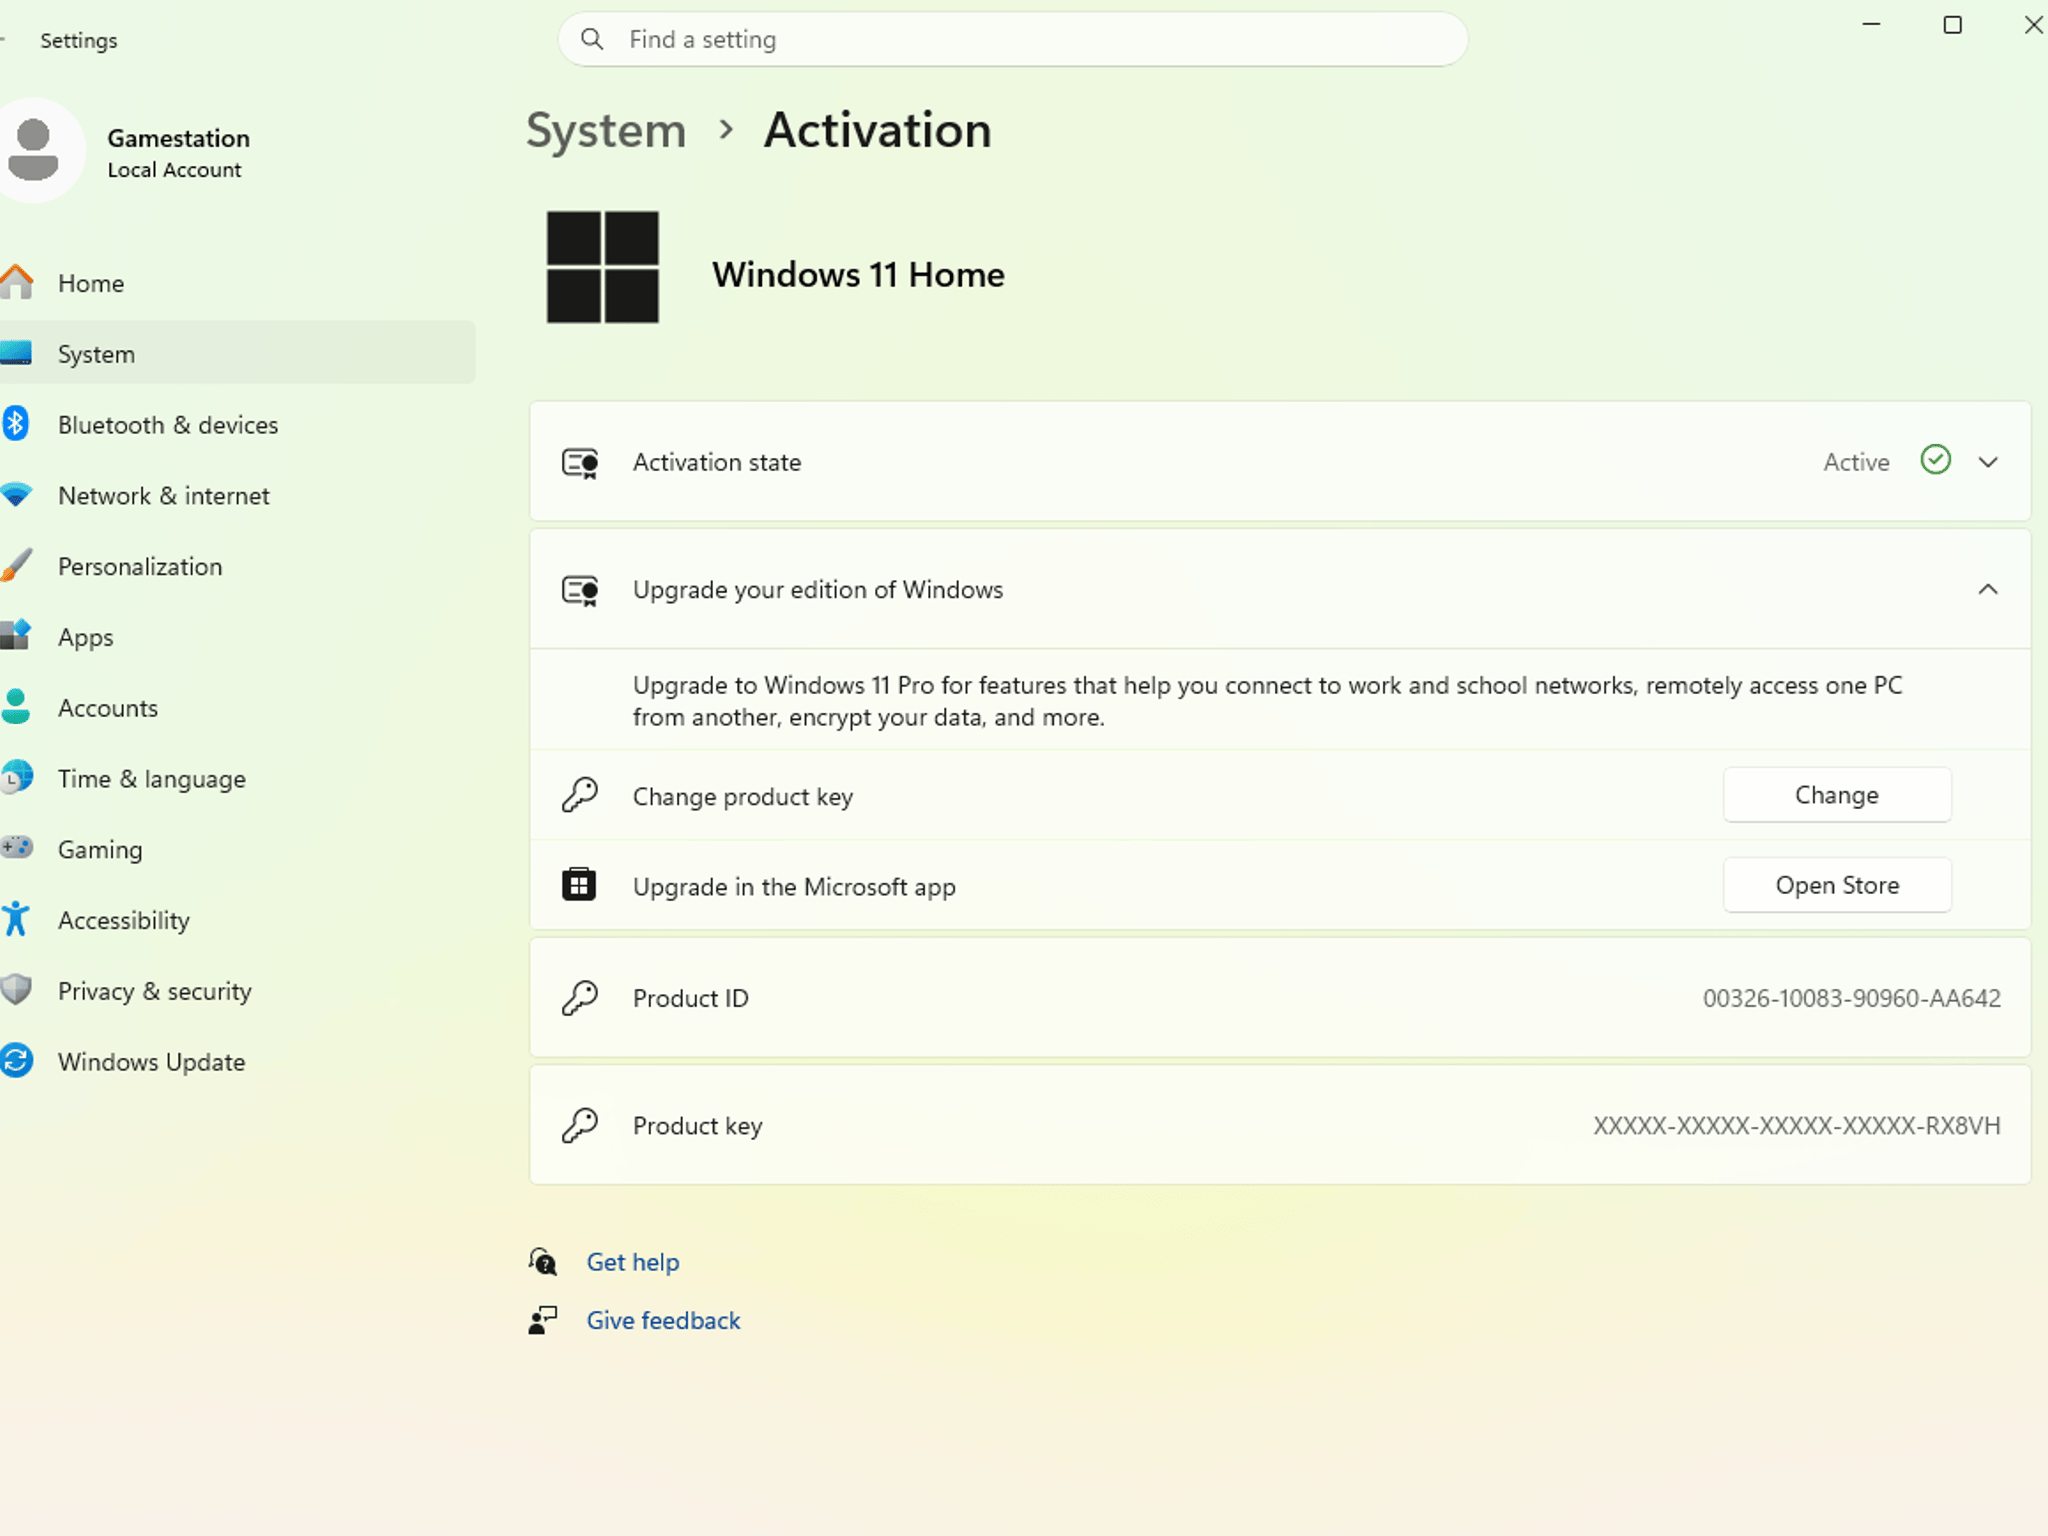Screen dimensions: 2048x1536
Task: Click the Personalization paintbrush icon
Action: 16,565
